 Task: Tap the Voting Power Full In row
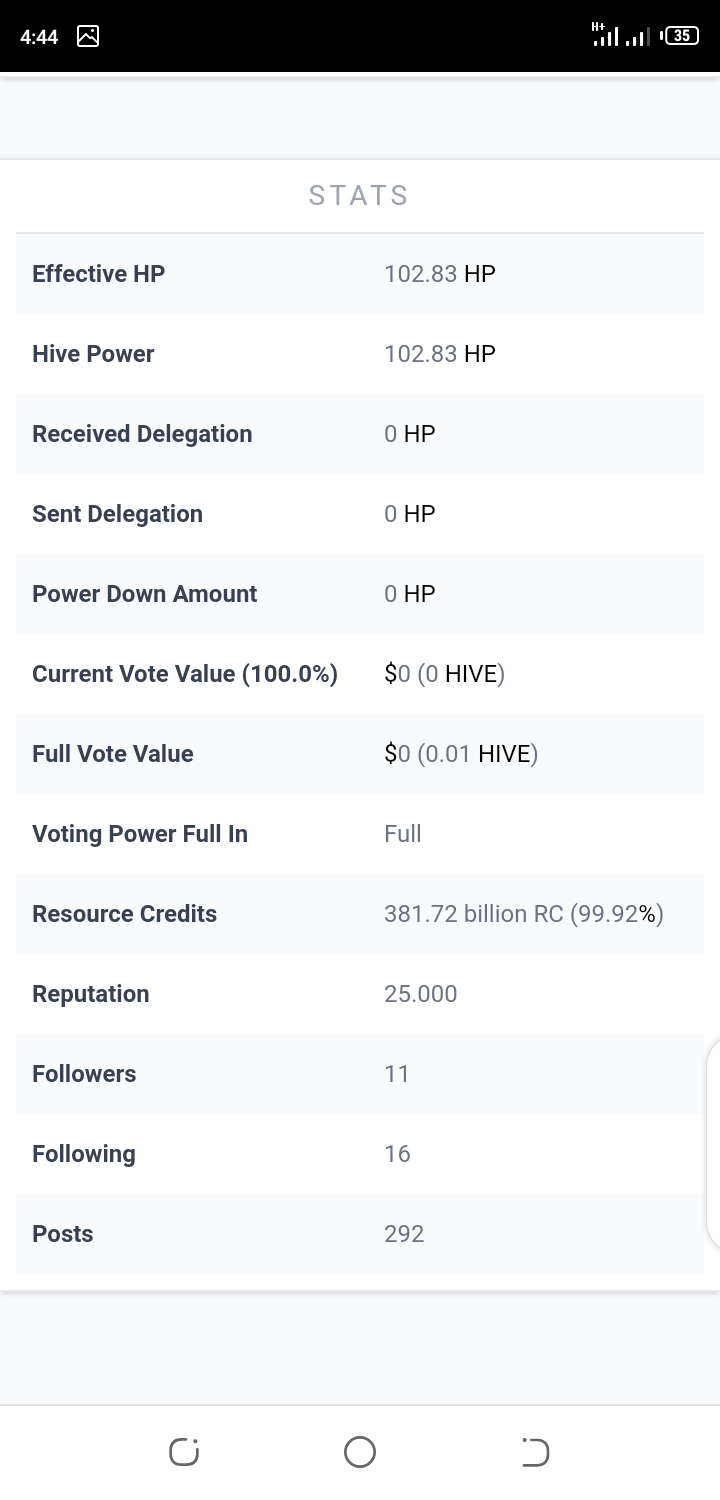[x=360, y=834]
